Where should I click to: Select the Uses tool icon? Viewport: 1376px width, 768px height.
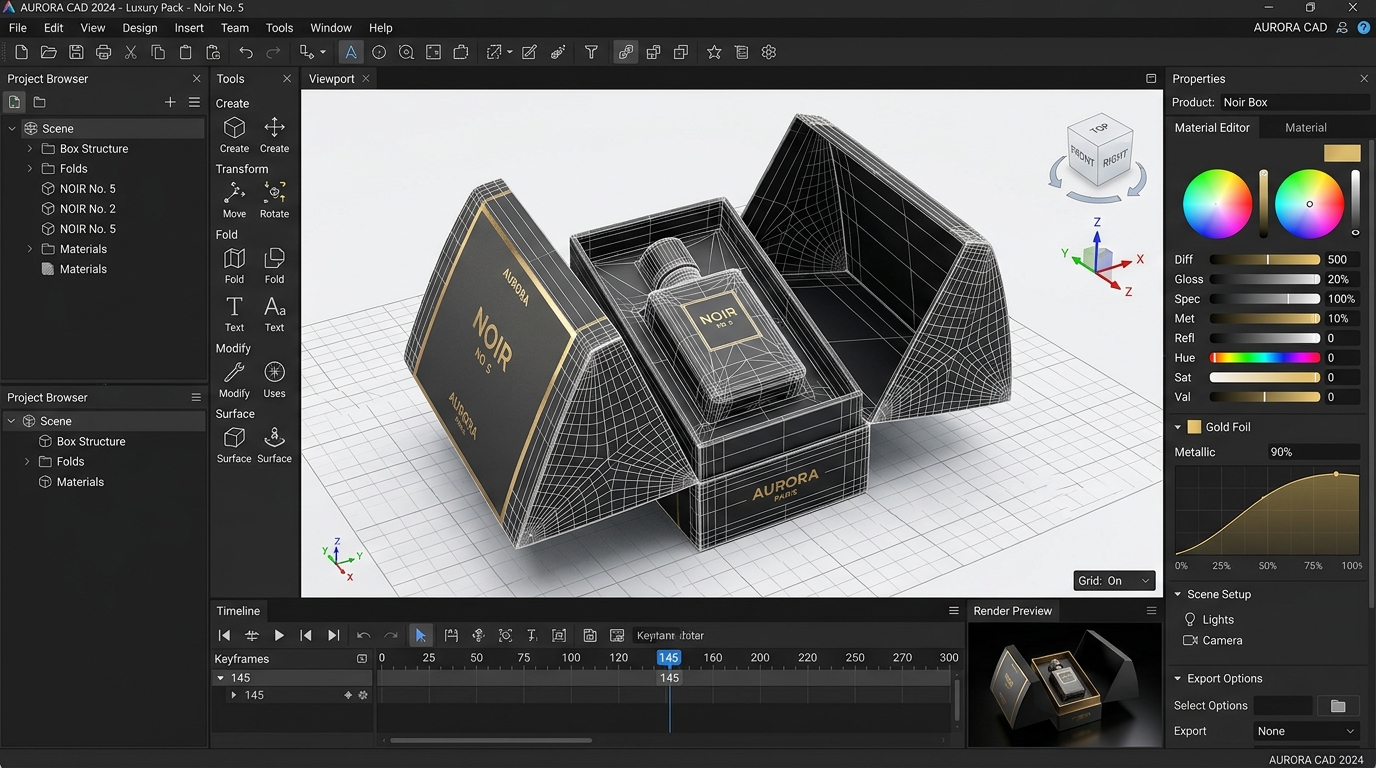[274, 379]
